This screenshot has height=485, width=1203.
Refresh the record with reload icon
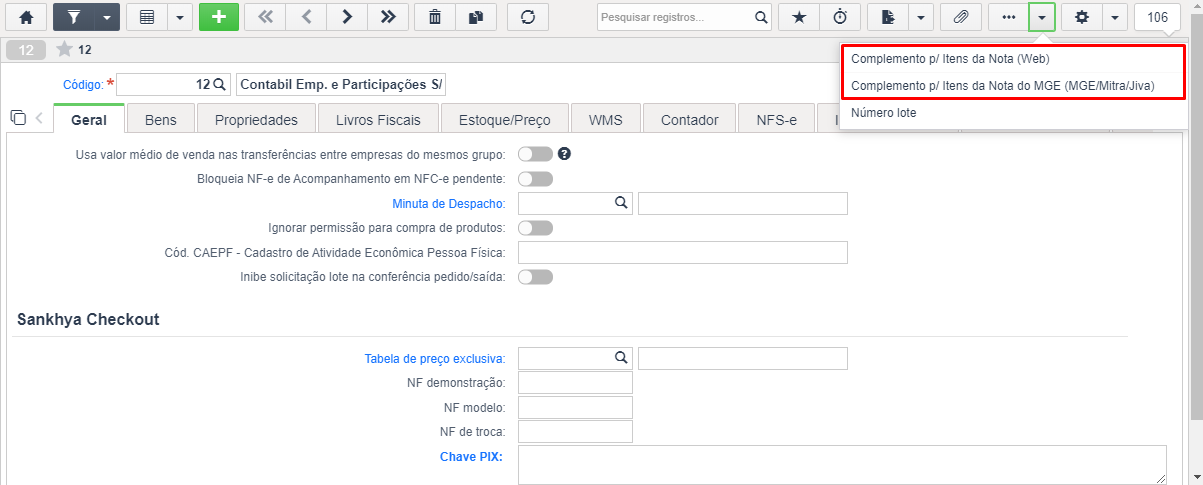pyautogui.click(x=527, y=17)
